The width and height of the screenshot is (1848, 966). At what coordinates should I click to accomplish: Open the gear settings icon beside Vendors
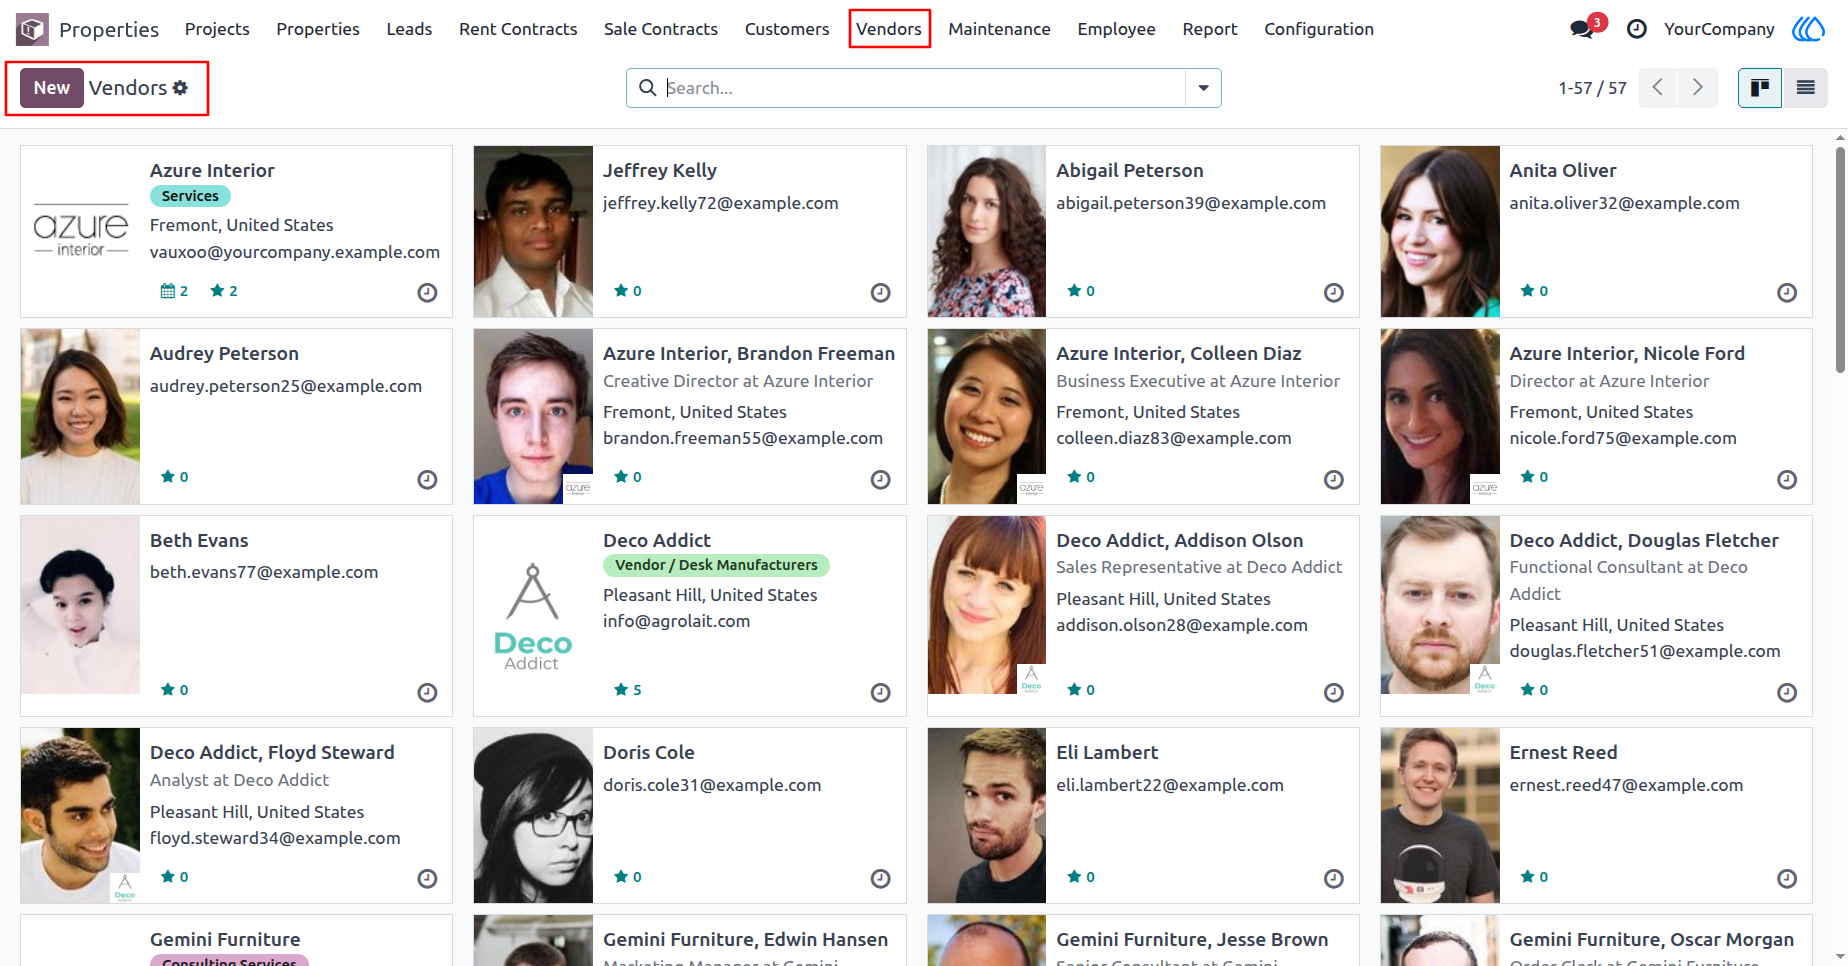click(x=180, y=88)
